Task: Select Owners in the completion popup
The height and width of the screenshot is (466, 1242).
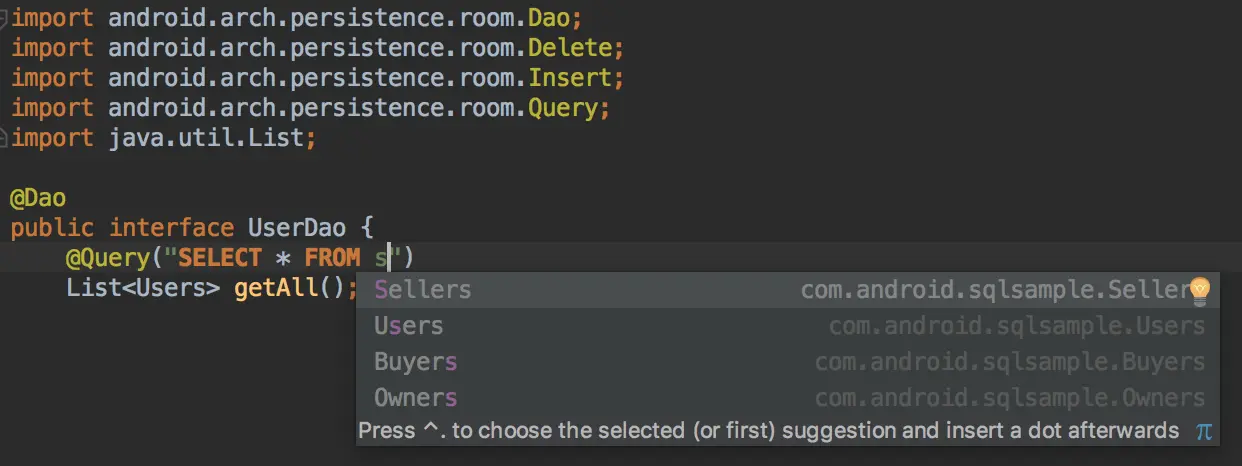Action: 415,398
